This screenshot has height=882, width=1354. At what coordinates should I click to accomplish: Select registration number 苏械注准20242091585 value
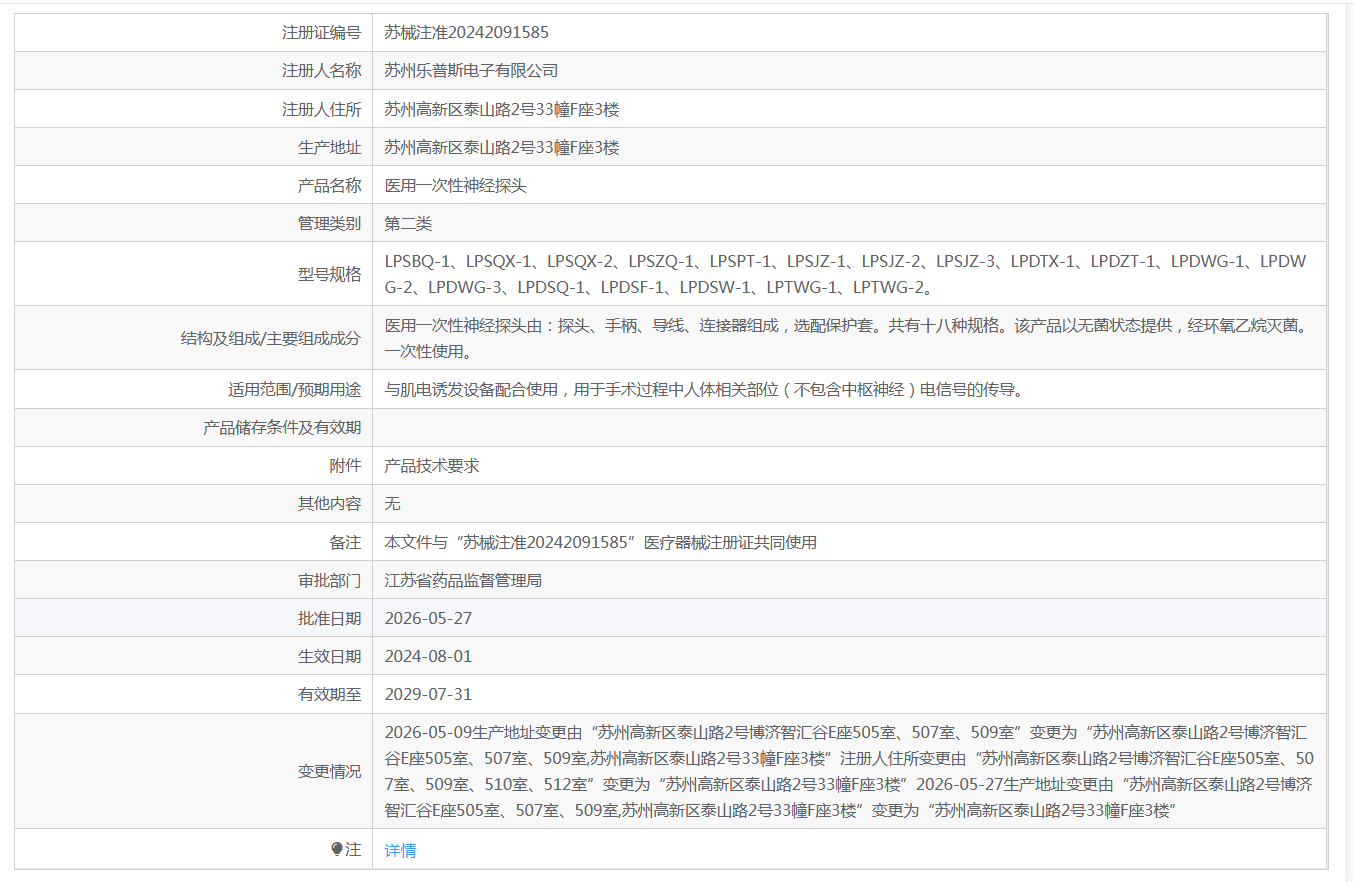tap(466, 32)
